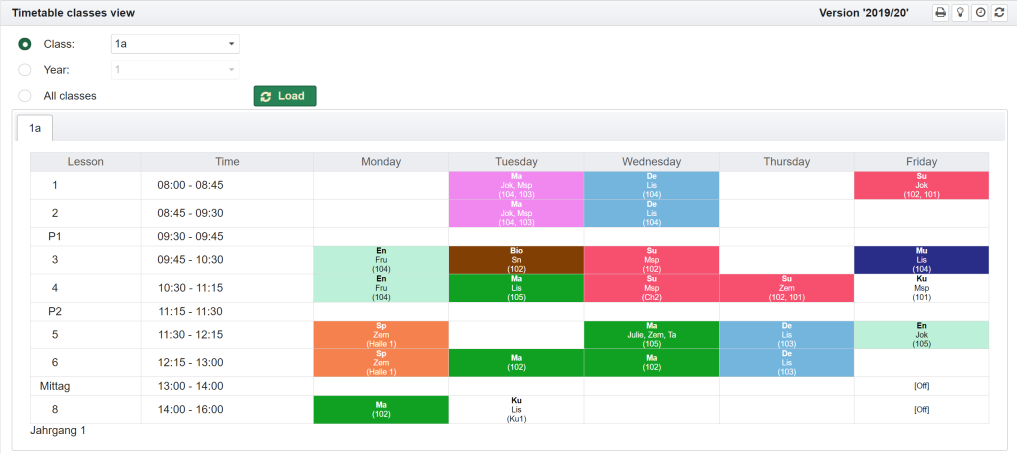Open the Ku lesson in room Ku1
1017x454 pixels.
516,409
